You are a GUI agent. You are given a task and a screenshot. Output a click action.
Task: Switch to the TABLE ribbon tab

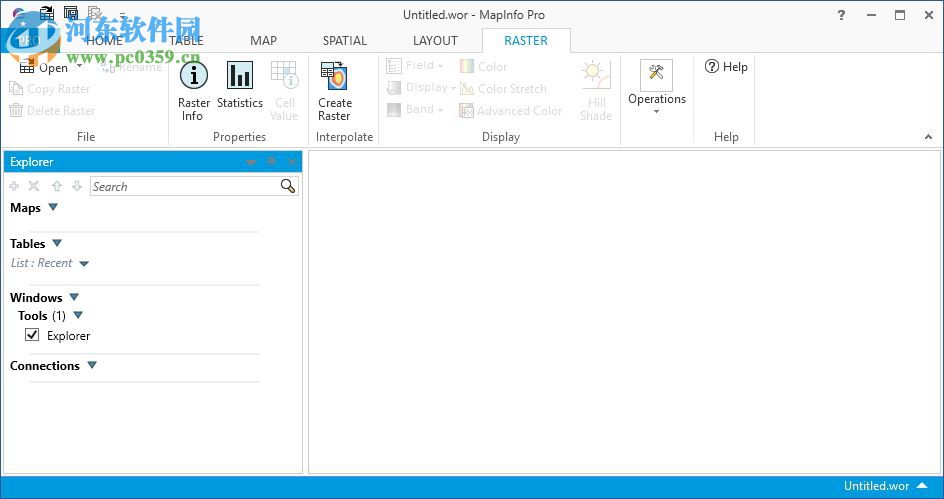coord(186,40)
